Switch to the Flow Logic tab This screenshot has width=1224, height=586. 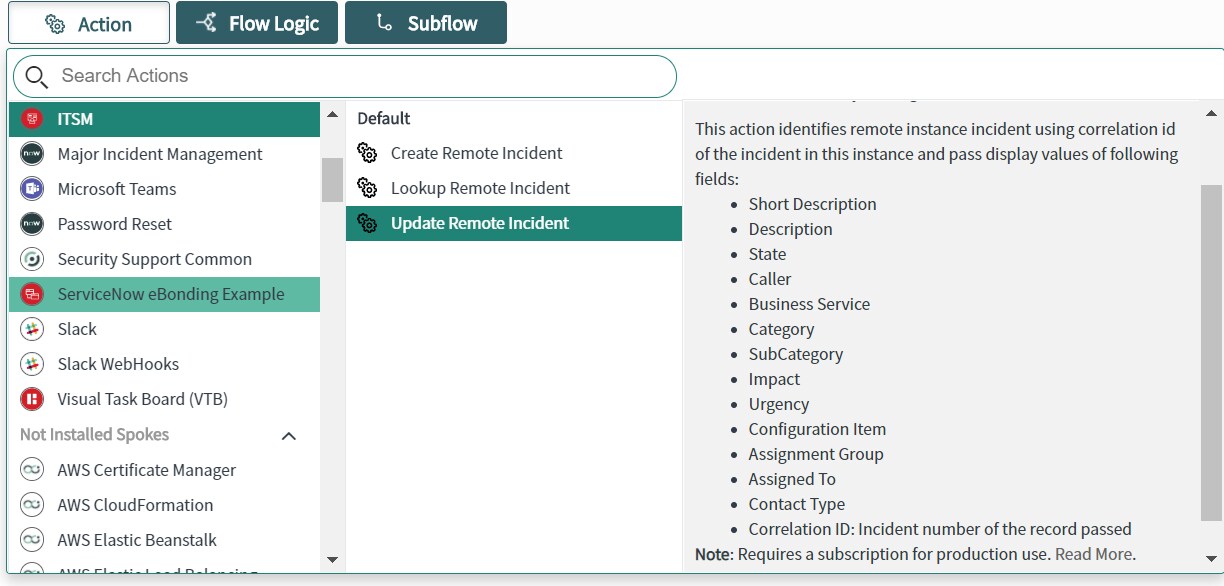tap(257, 23)
